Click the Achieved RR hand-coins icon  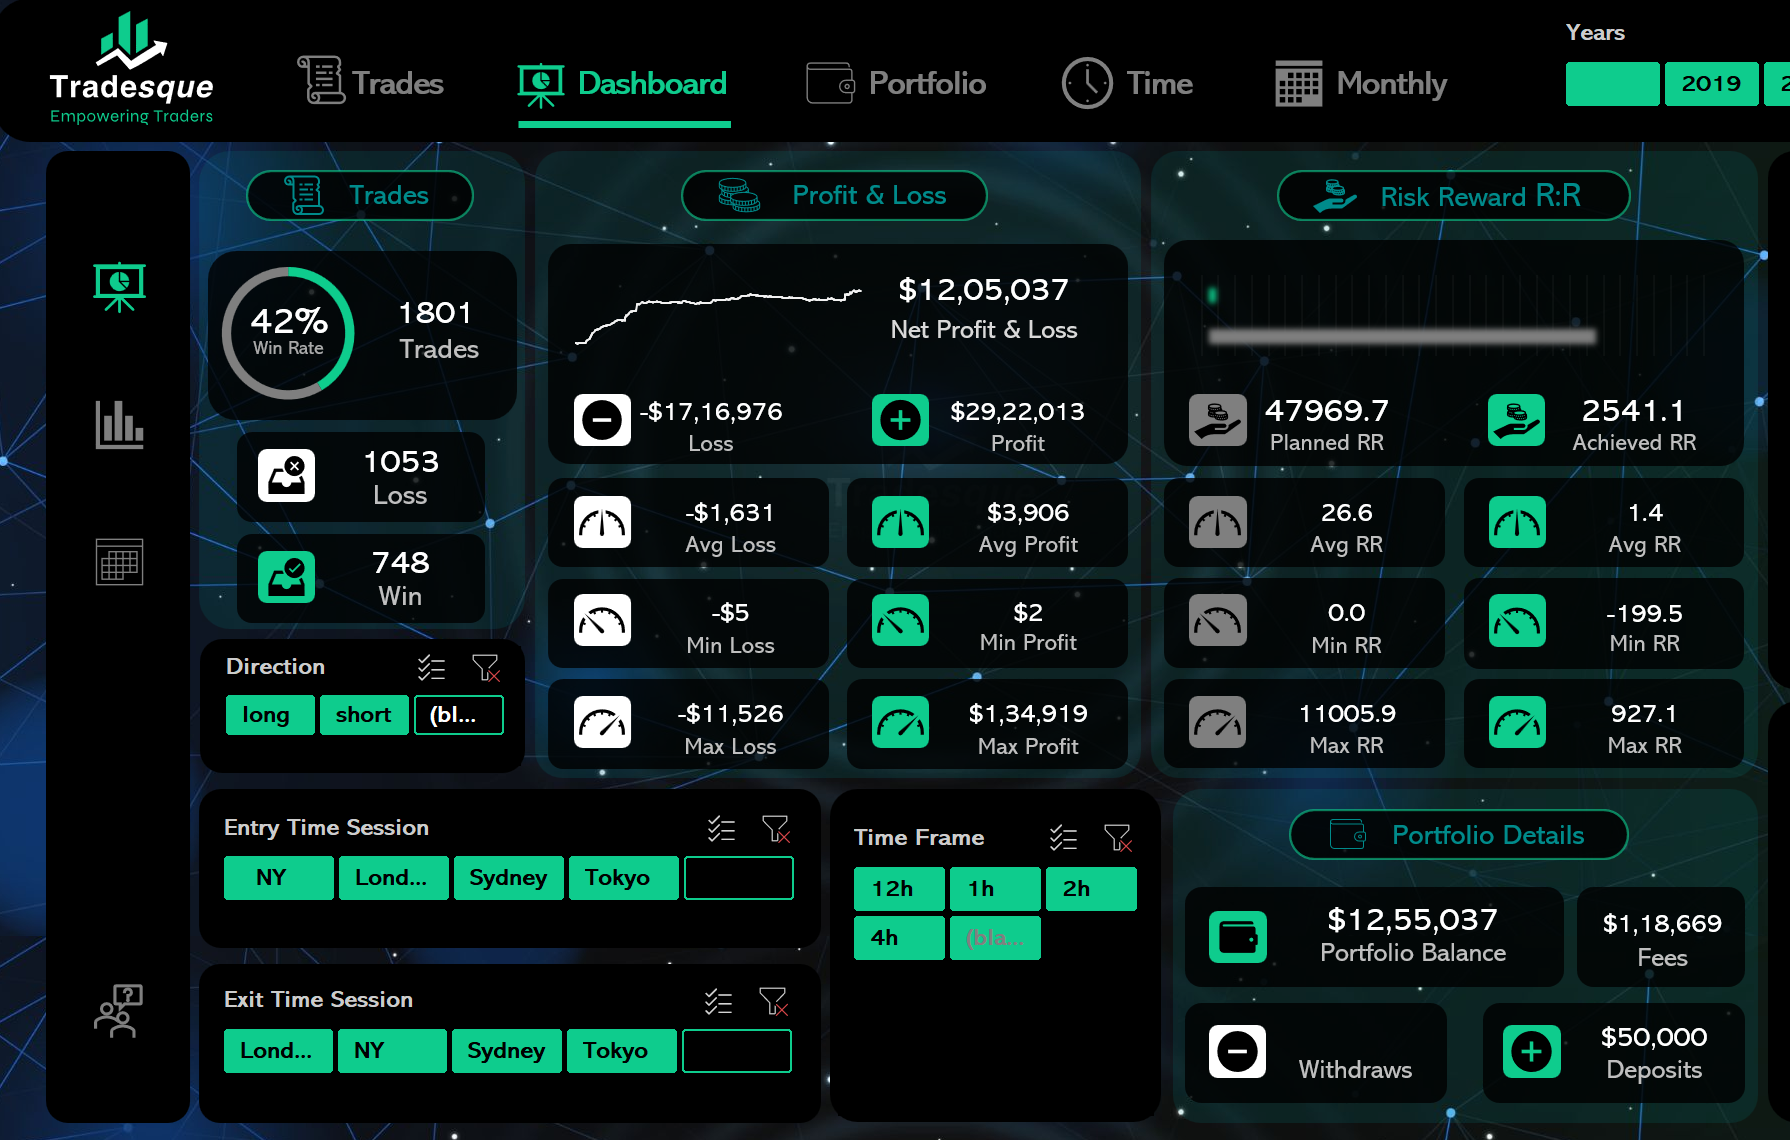click(1516, 420)
